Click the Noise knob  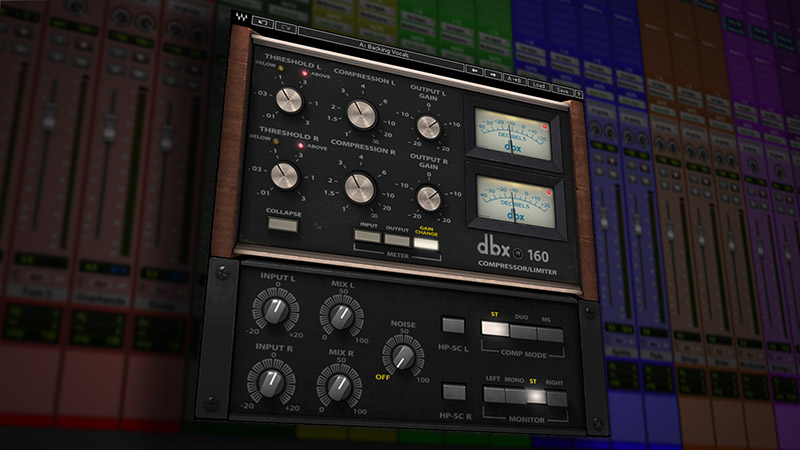tap(403, 356)
